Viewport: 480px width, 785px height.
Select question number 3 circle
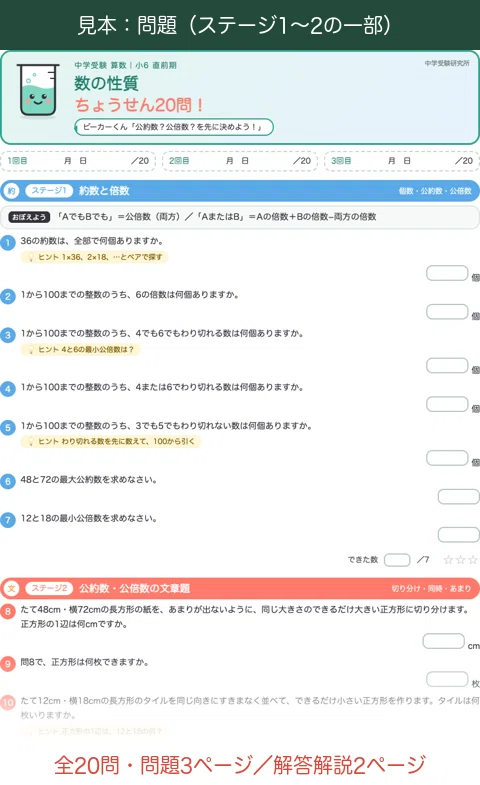[8, 335]
